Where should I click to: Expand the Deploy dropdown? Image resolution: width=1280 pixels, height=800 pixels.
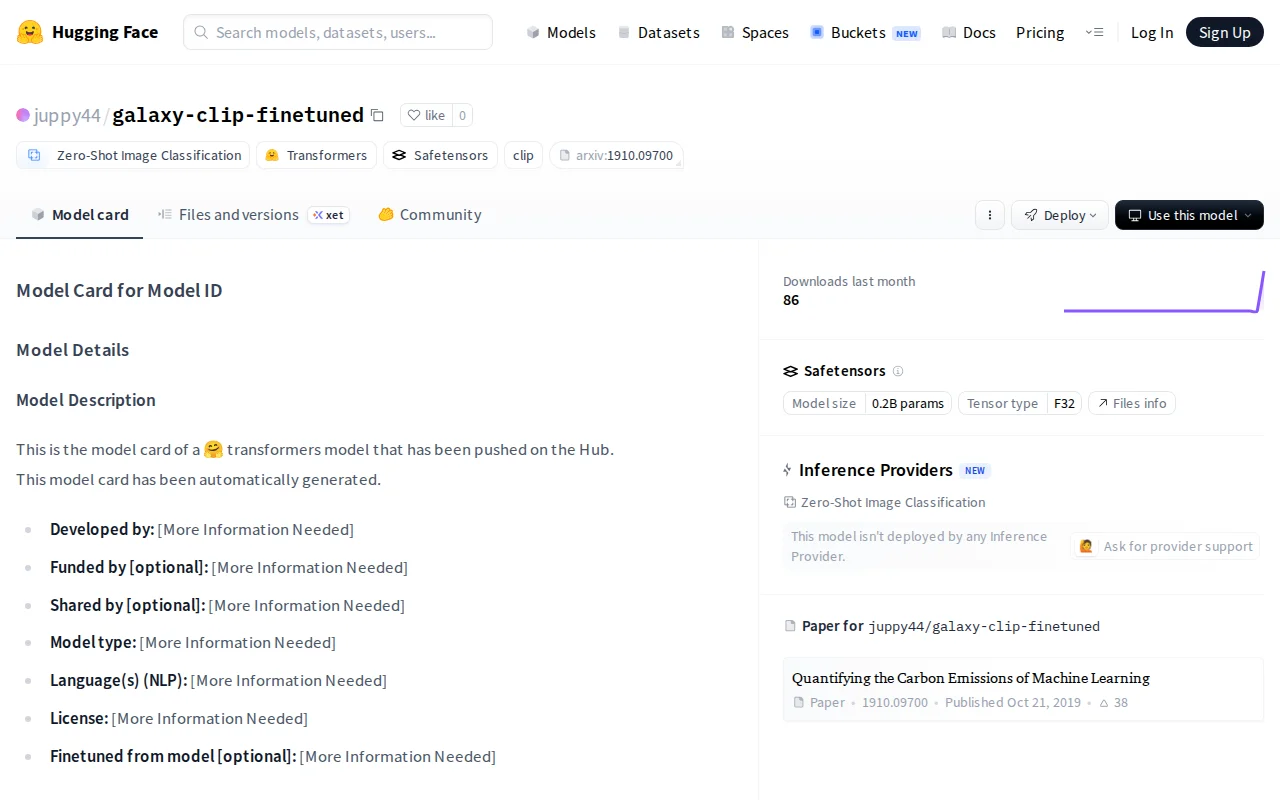click(x=1060, y=215)
